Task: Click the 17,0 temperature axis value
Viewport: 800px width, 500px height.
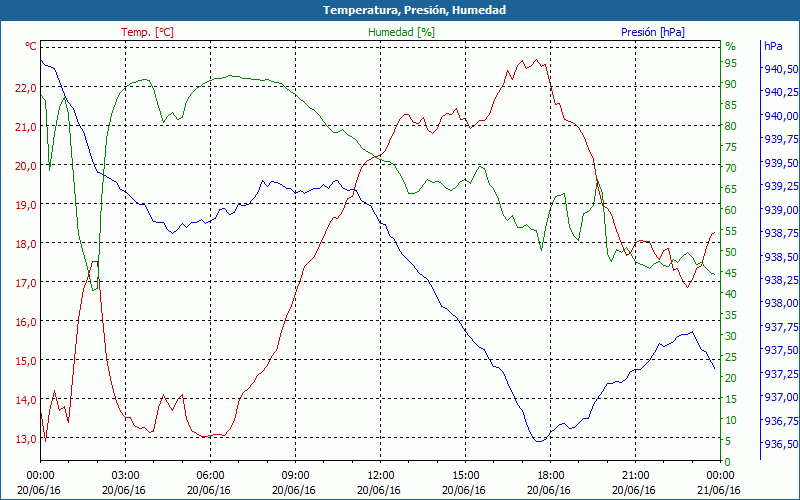Action: pyautogui.click(x=26, y=283)
